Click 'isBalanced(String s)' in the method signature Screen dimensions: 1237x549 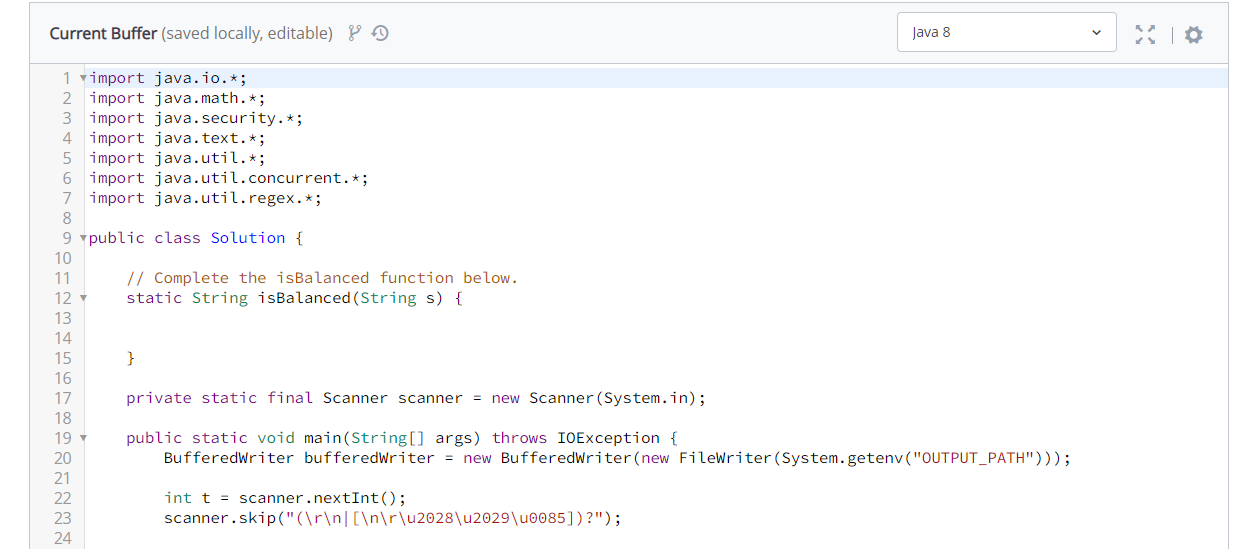coord(350,298)
